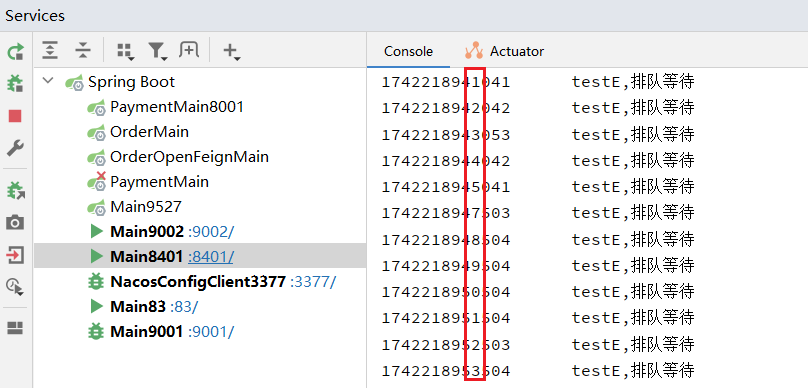Click the Collapse All toolbar icon
Viewport: 808px width, 388px height.
82,50
